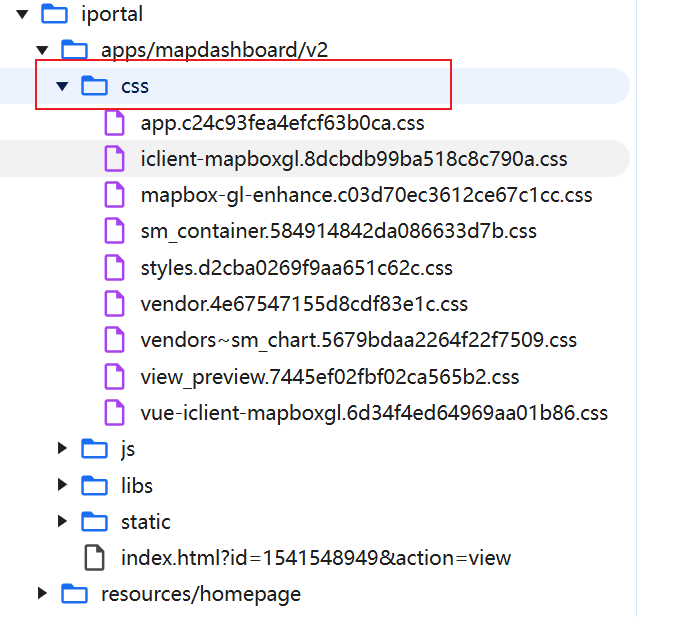Click file icon of vue-iclient-mapboxgl css file

point(114,412)
